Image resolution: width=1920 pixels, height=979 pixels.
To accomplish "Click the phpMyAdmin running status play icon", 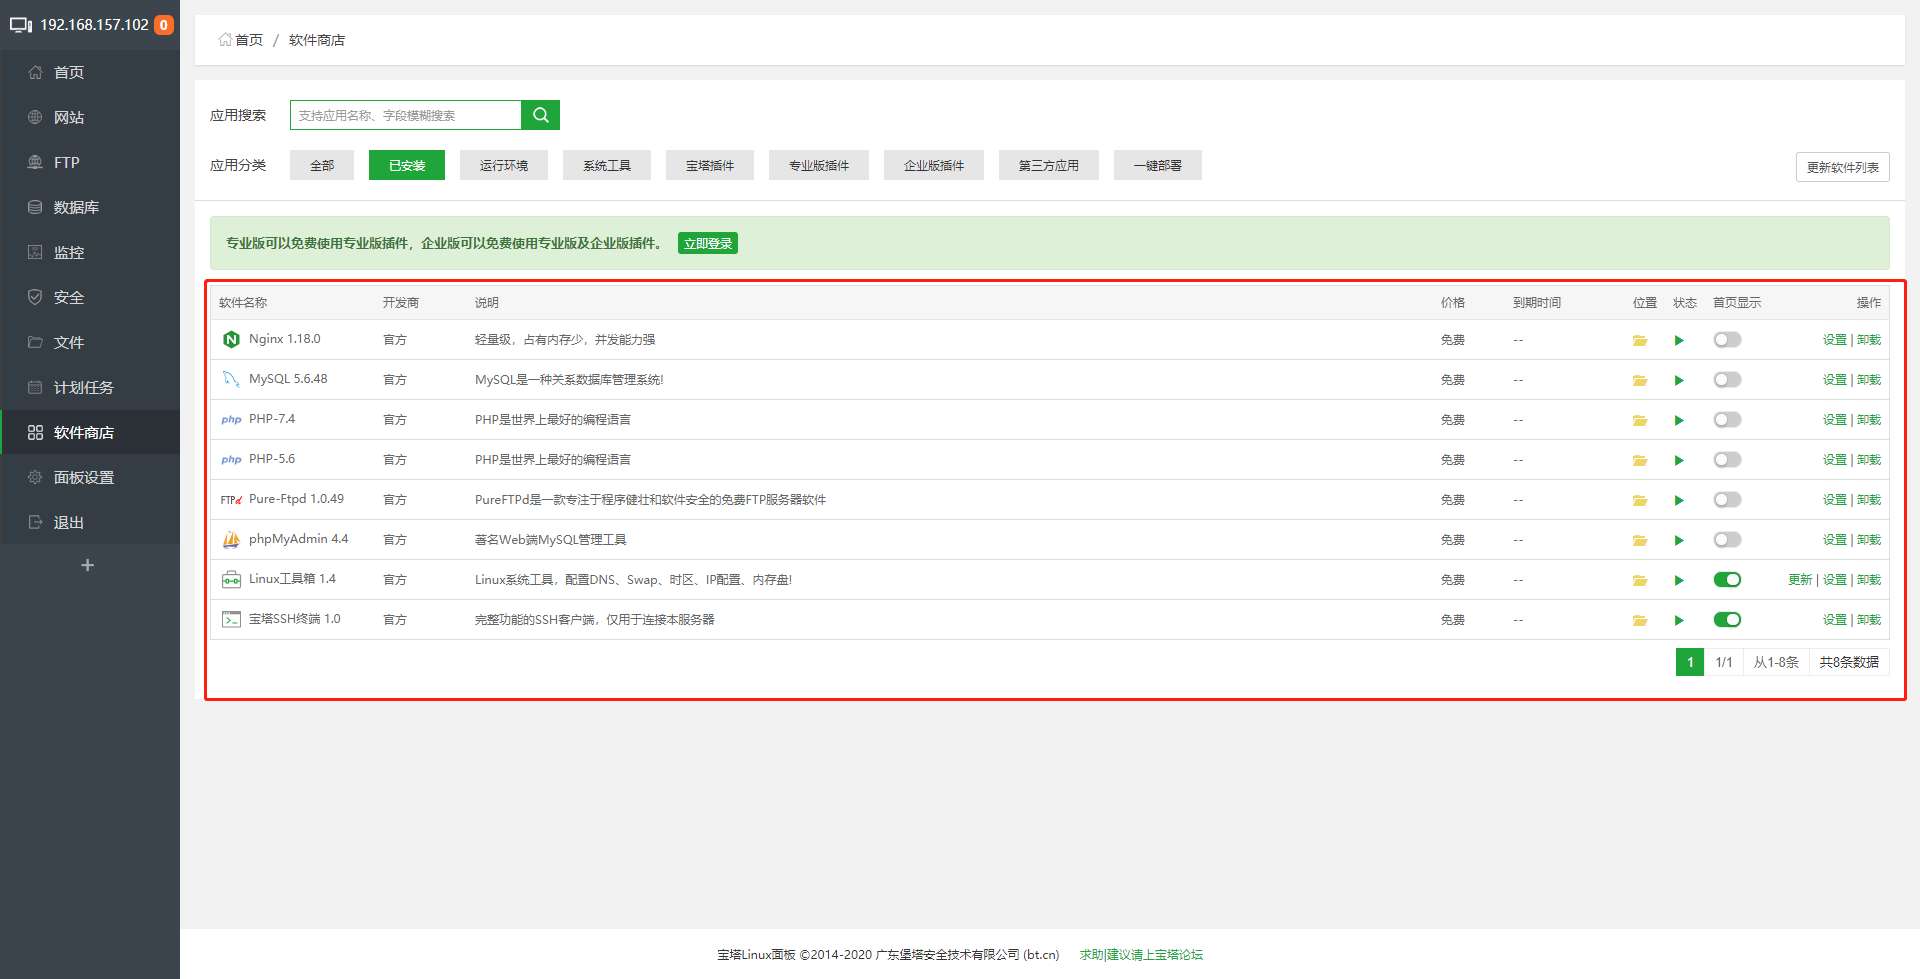I will pos(1679,540).
